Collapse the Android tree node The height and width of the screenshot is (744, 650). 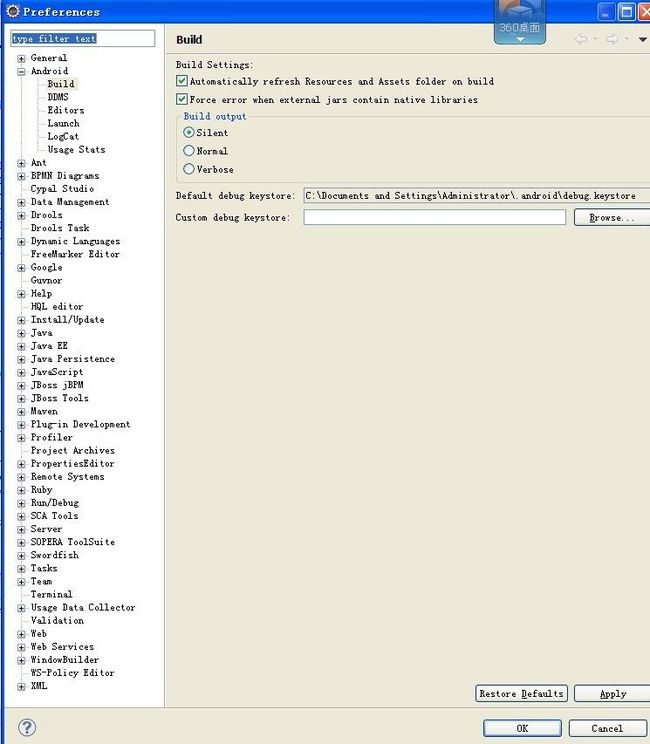[x=21, y=72]
